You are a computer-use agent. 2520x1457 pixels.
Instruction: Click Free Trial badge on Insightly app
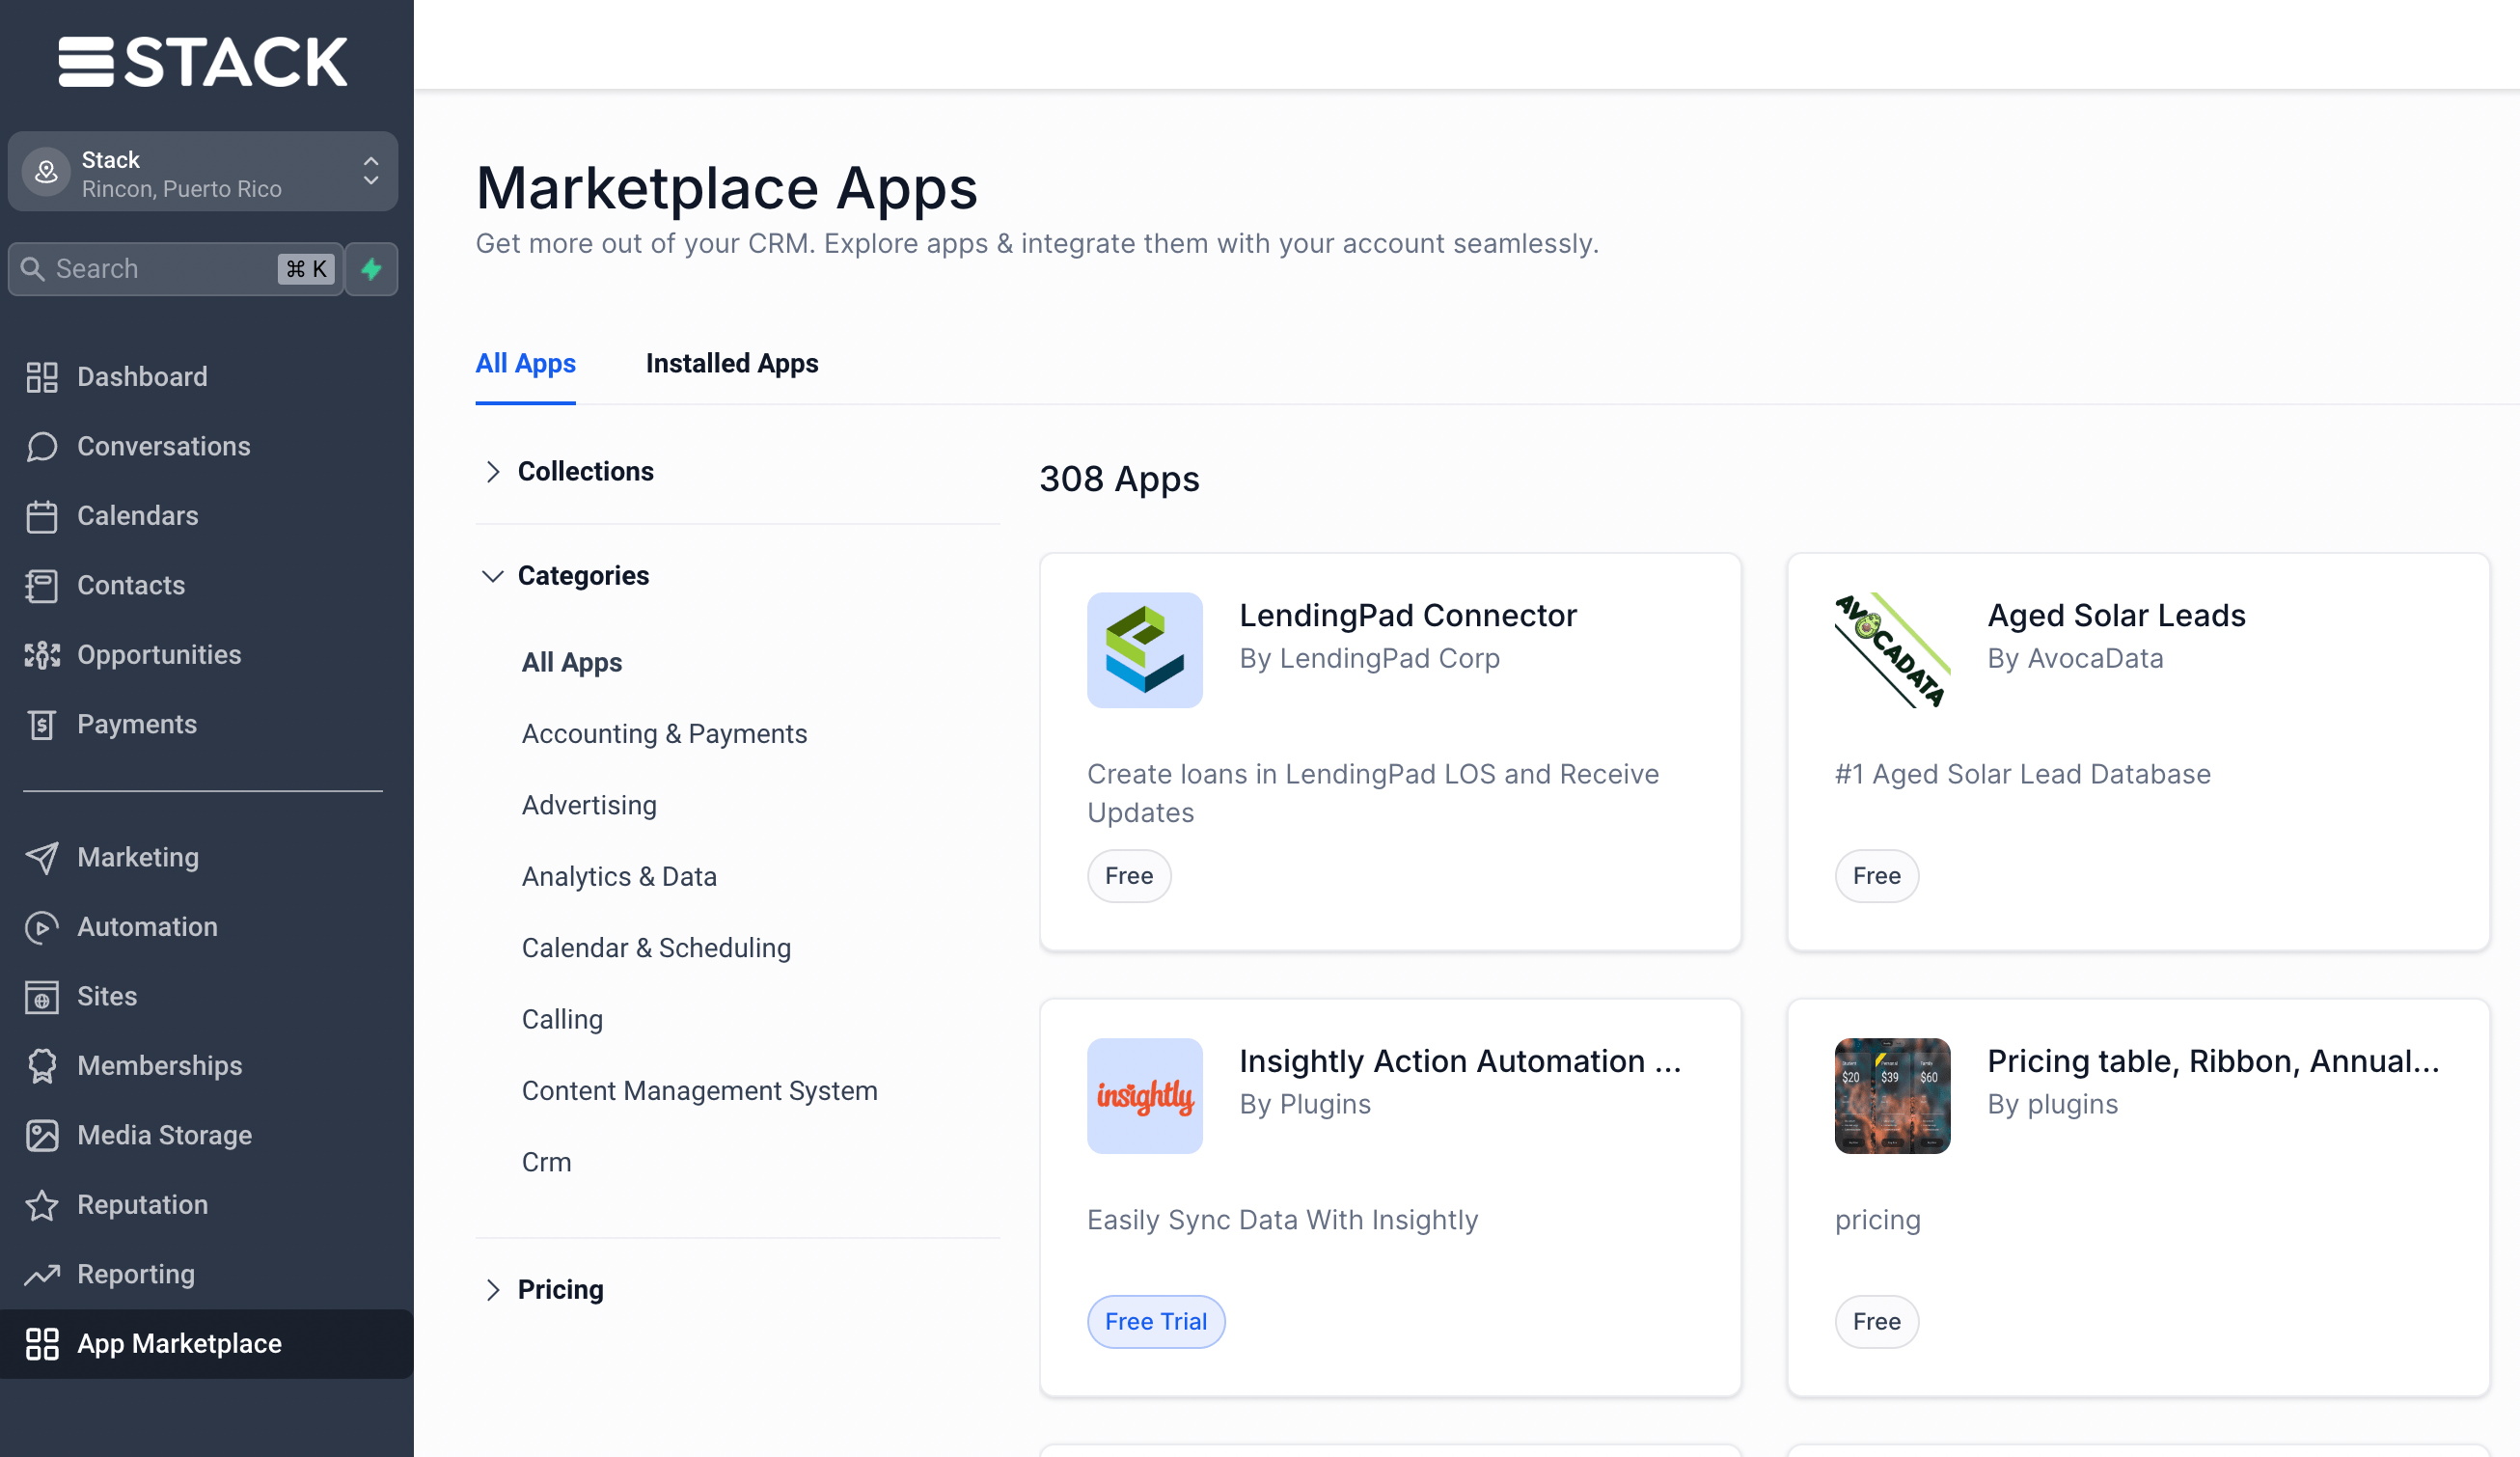(1155, 1321)
